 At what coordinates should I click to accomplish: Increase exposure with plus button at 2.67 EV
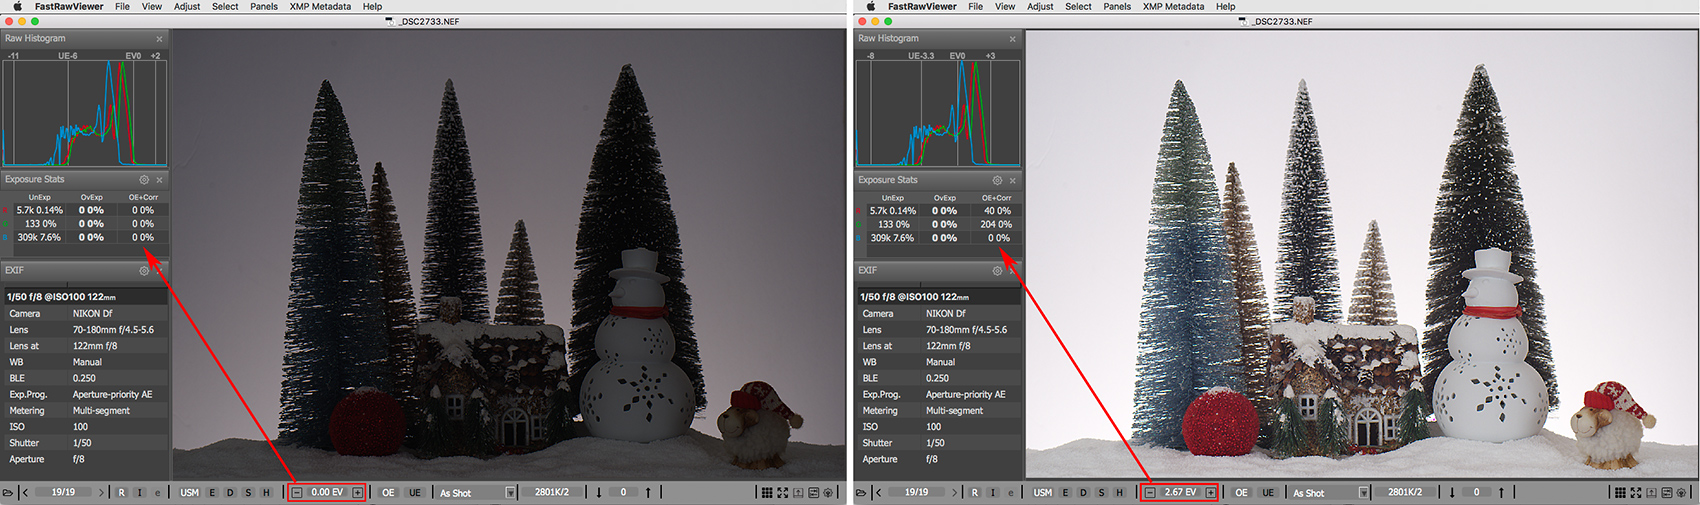pyautogui.click(x=1210, y=493)
